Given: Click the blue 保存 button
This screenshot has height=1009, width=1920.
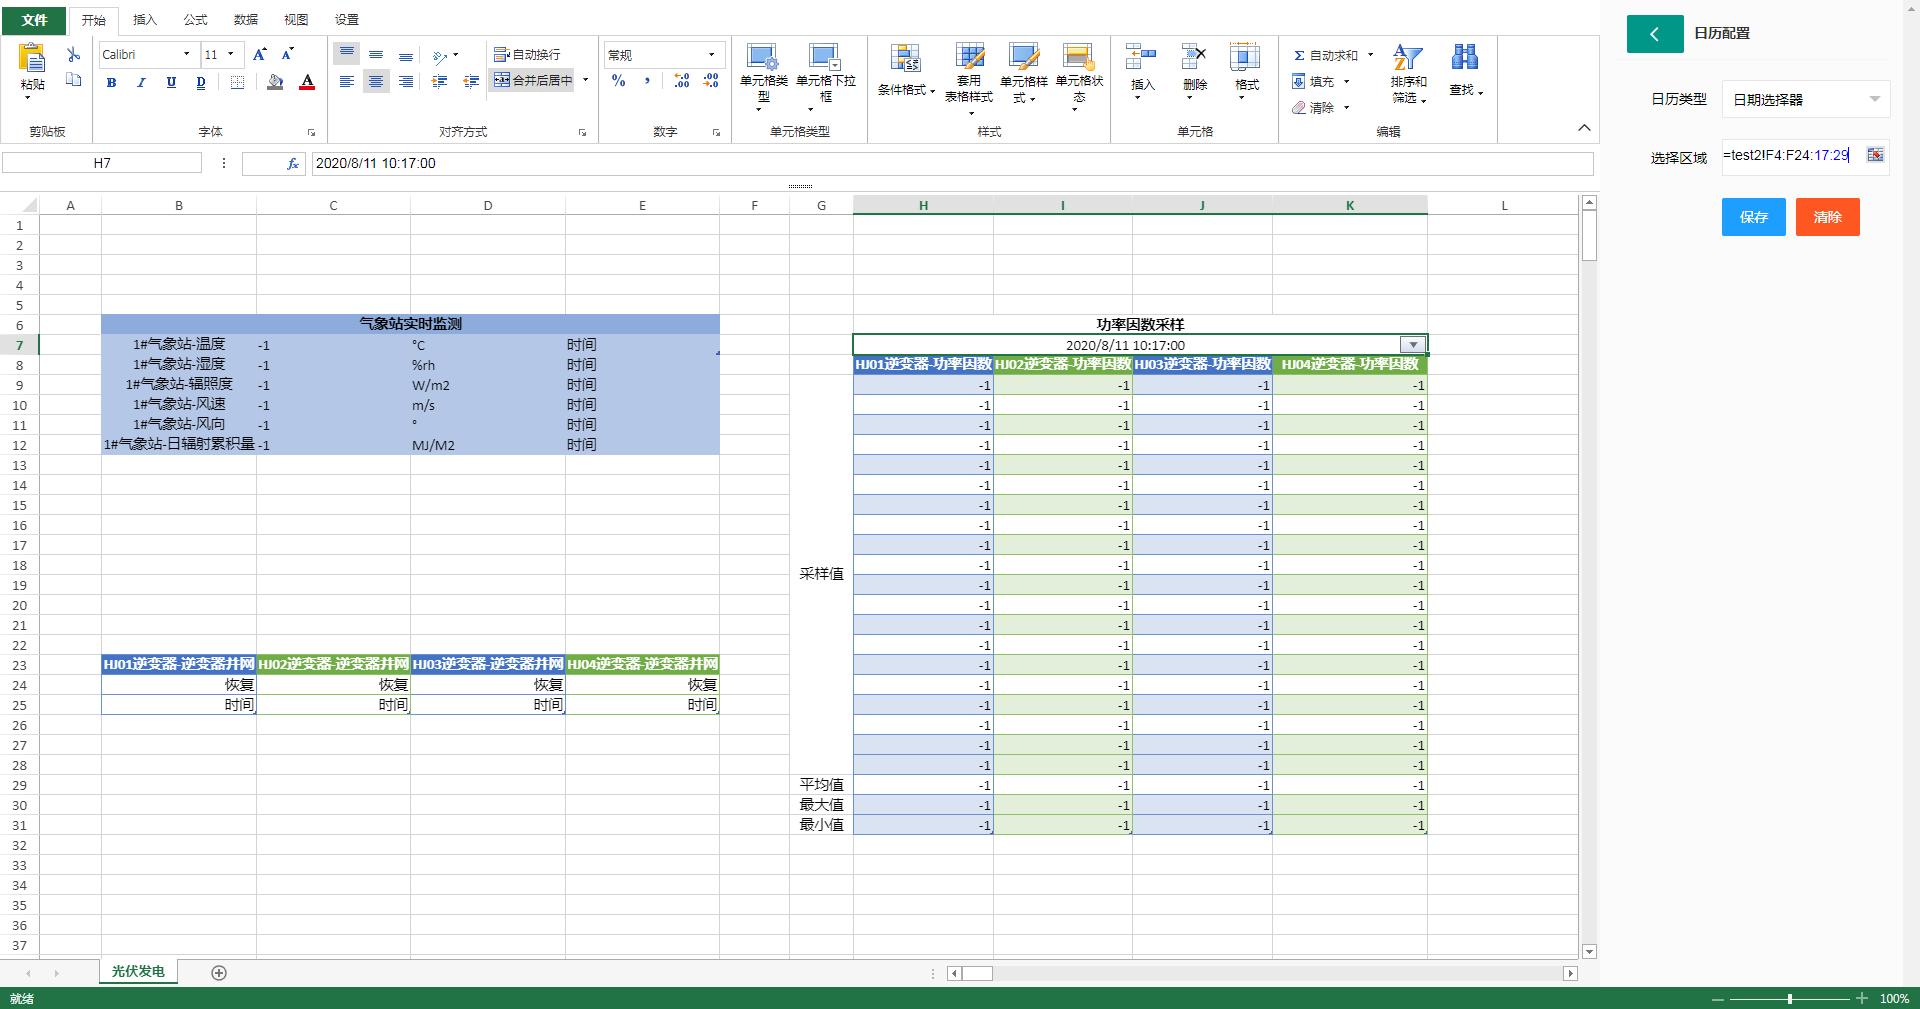Looking at the screenshot, I should [1753, 217].
